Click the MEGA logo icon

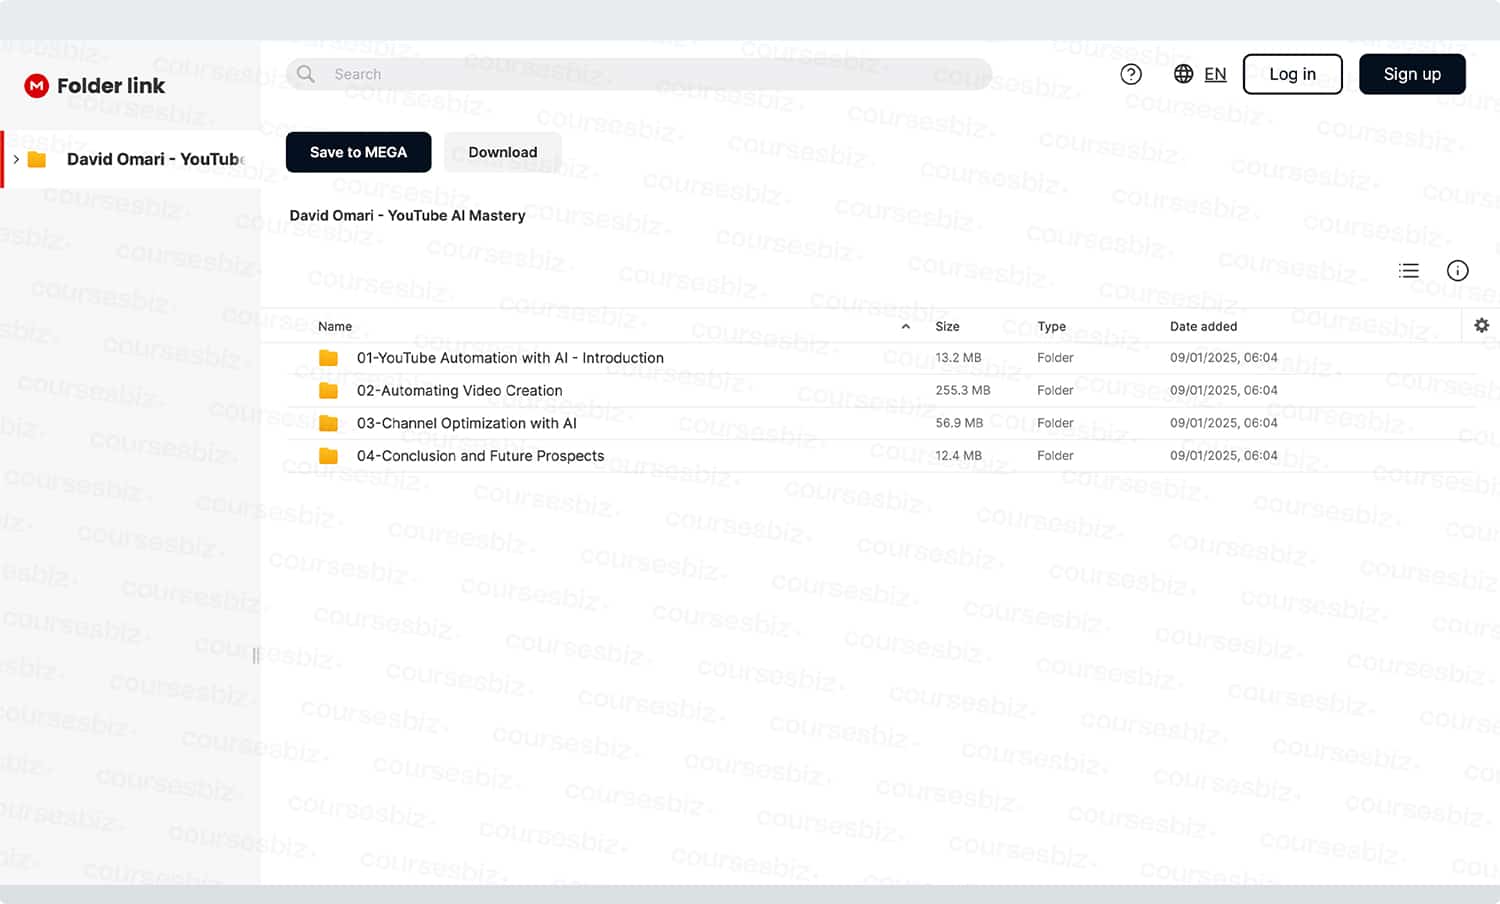click(x=37, y=86)
